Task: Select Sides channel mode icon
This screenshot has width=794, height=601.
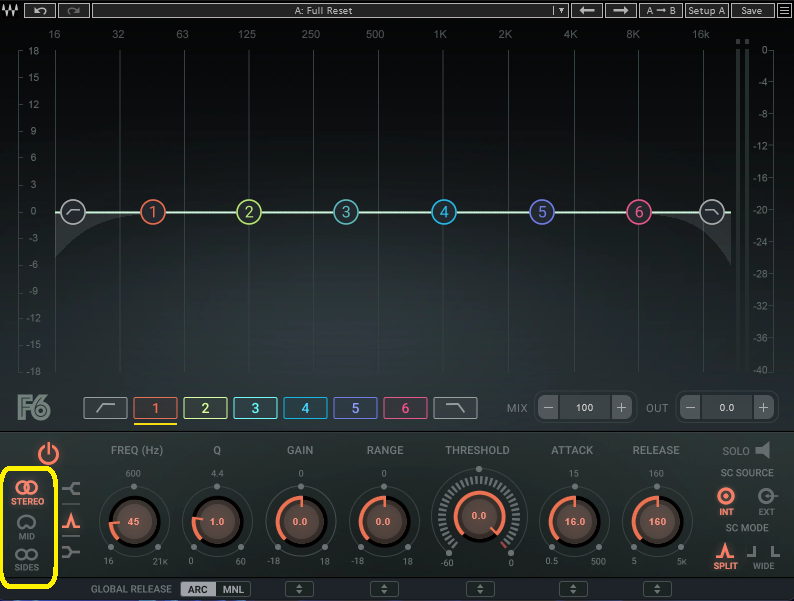Action: pyautogui.click(x=27, y=556)
